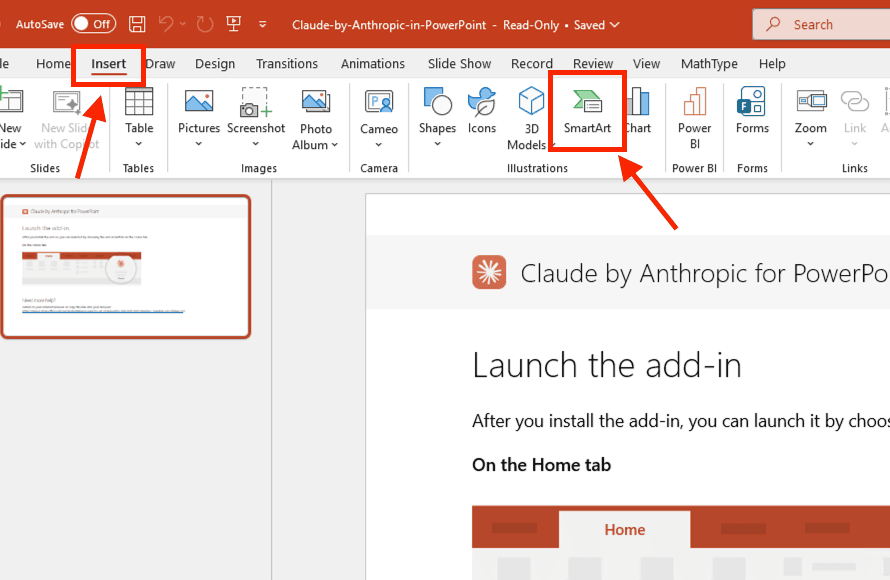Go to the Animations tab
890x580 pixels.
click(372, 64)
